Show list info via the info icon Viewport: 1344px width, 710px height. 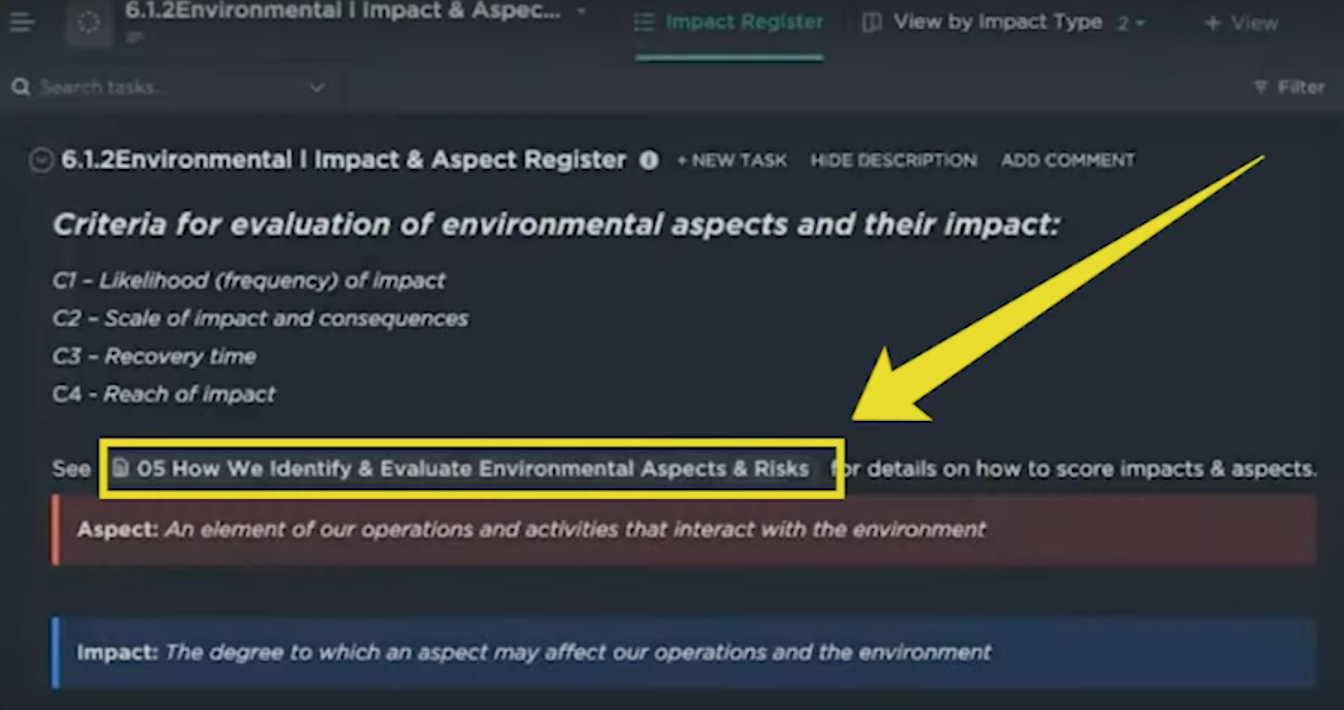pyautogui.click(x=649, y=160)
